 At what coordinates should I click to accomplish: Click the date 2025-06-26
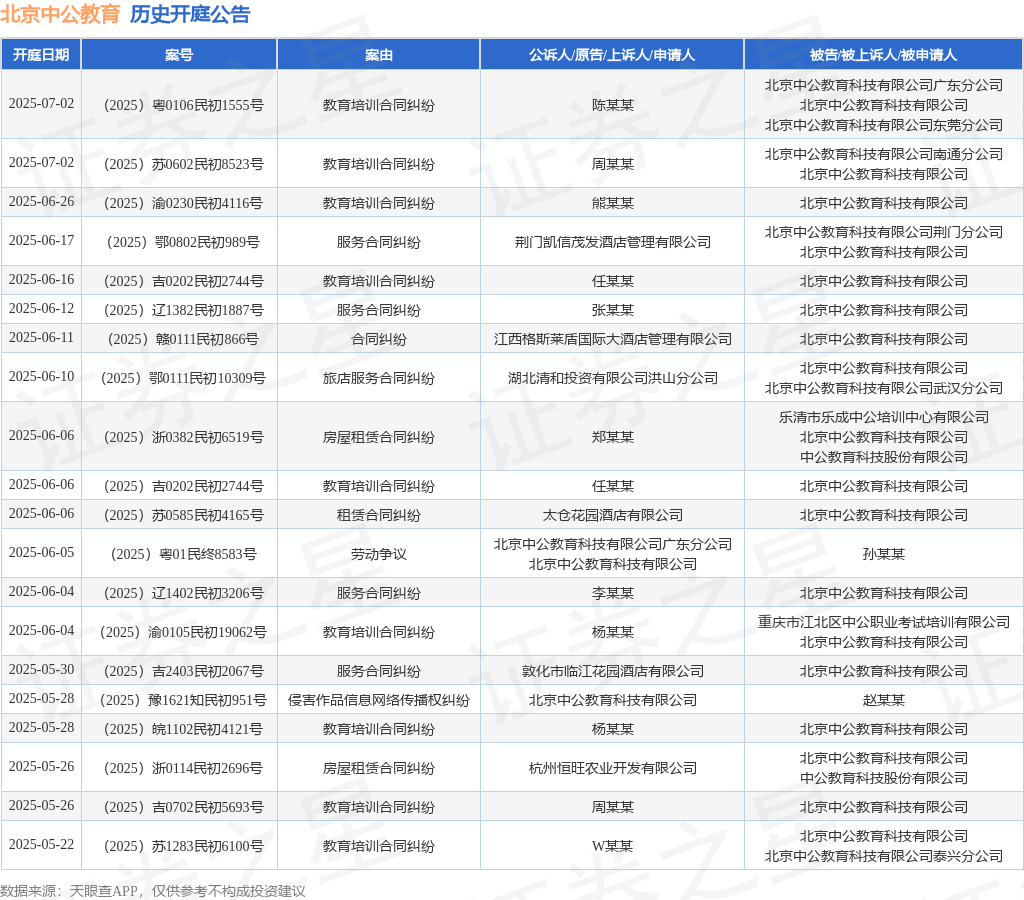[x=41, y=201]
